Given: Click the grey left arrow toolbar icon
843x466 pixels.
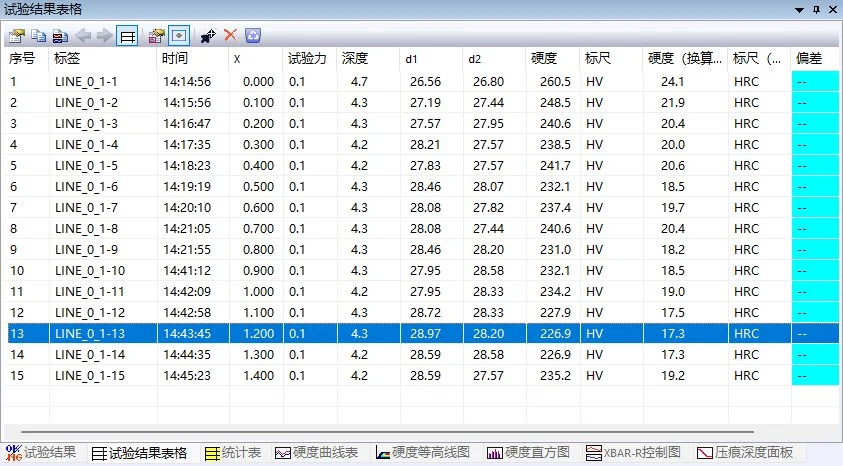Looking at the screenshot, I should click(x=83, y=36).
